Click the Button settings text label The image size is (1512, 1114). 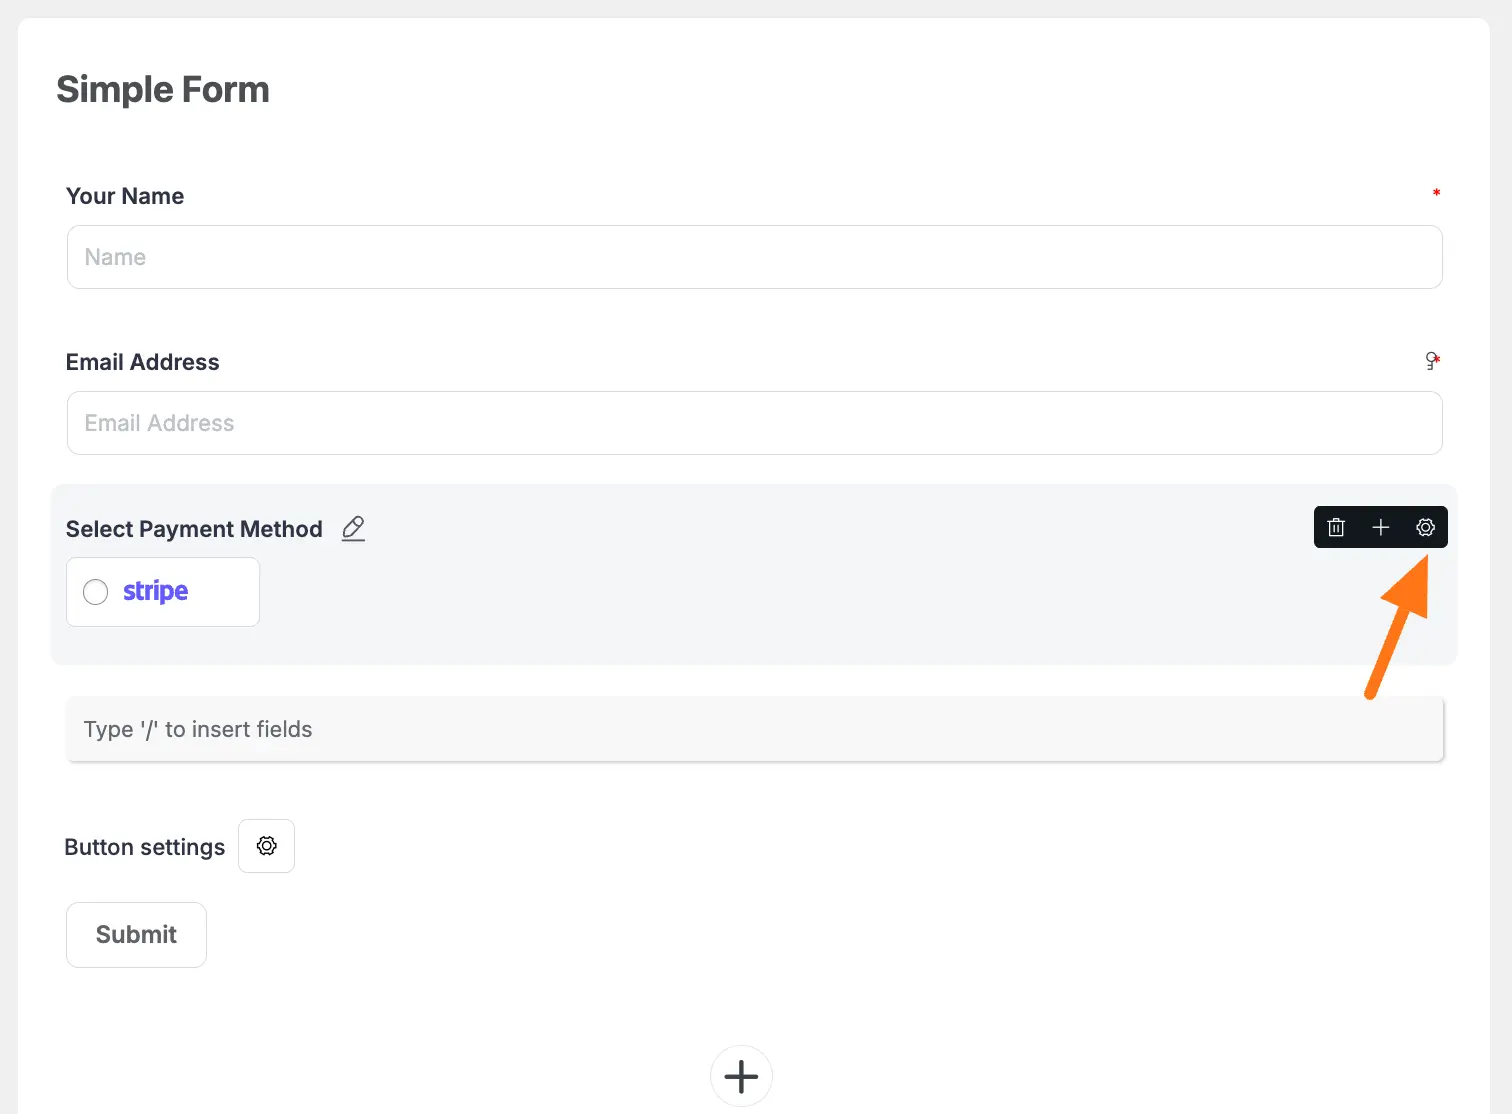point(145,847)
